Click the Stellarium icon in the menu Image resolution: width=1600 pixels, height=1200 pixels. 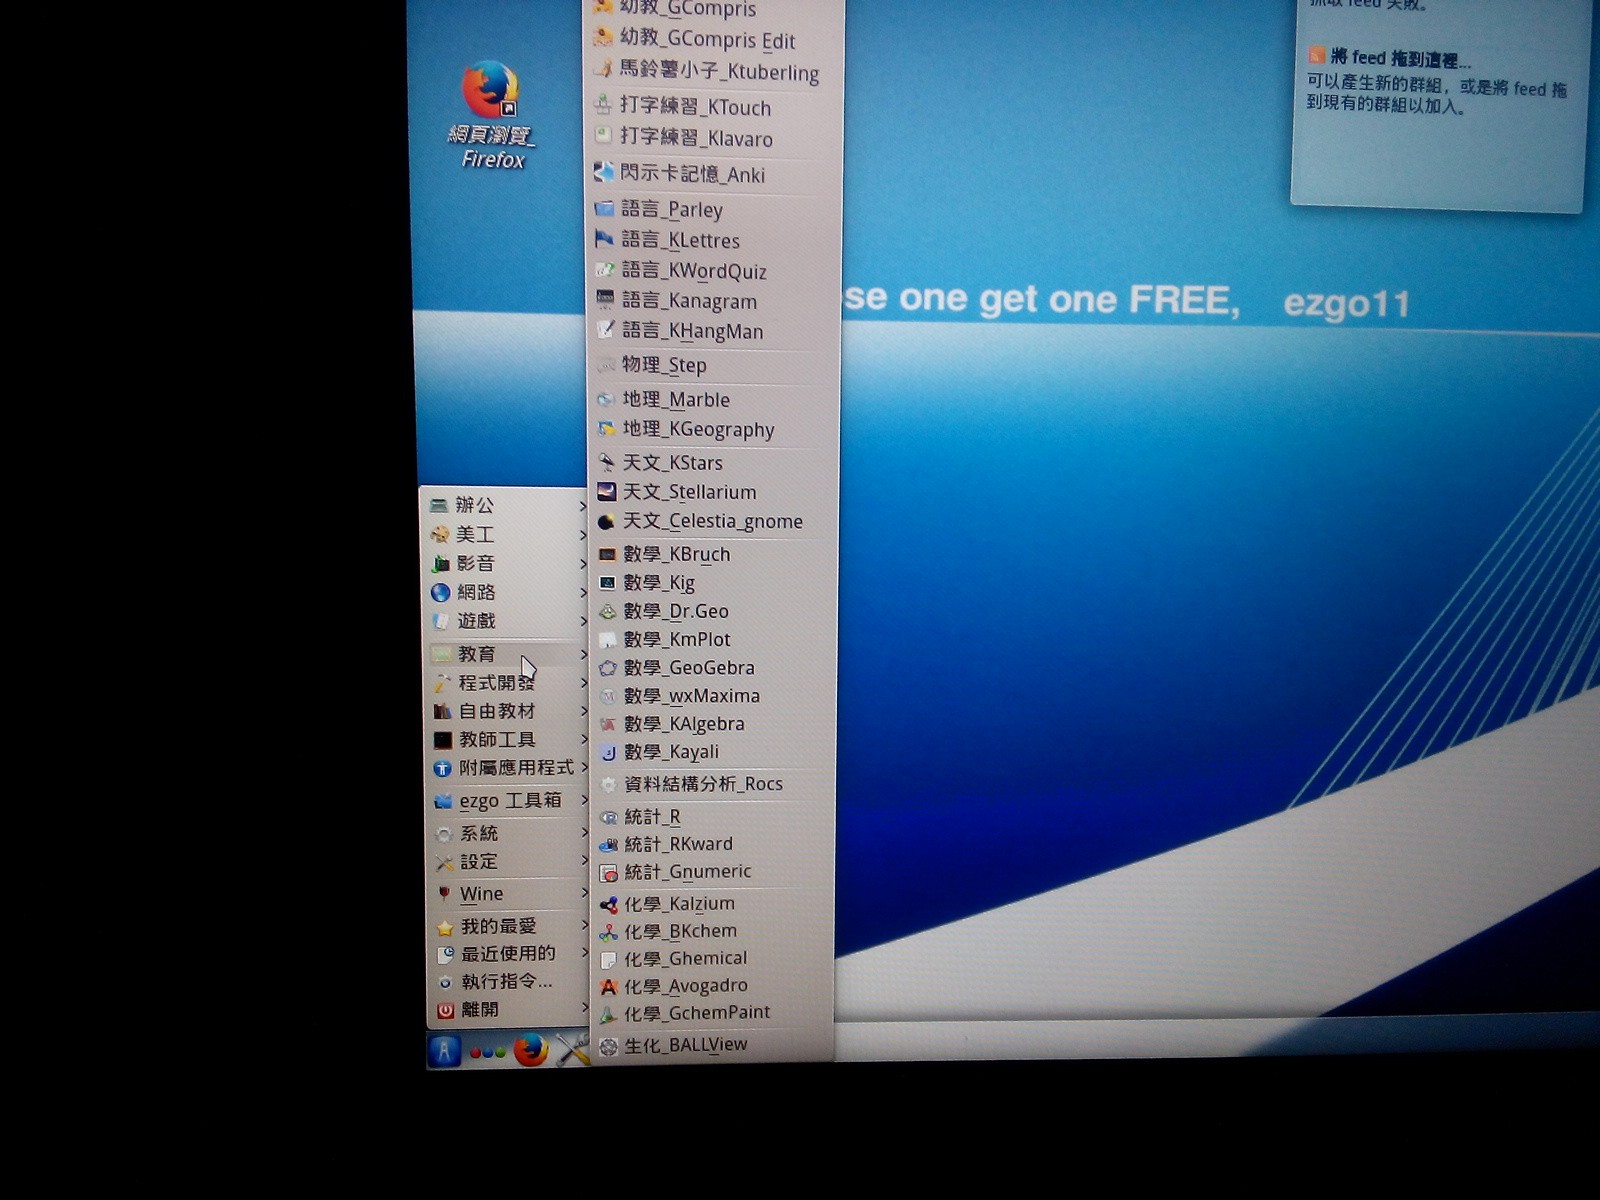606,492
